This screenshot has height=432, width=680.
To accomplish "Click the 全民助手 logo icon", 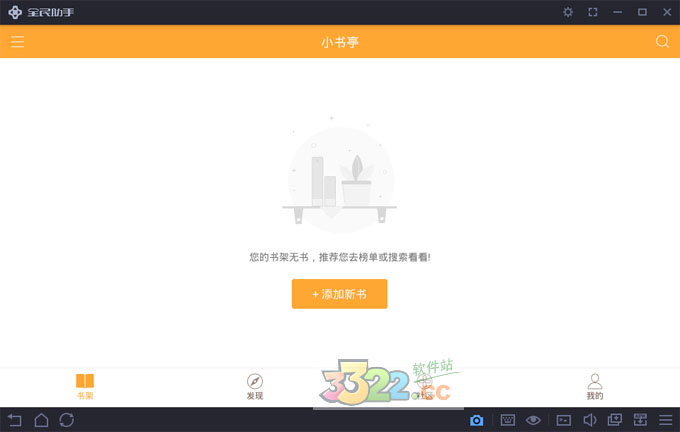I will point(15,12).
